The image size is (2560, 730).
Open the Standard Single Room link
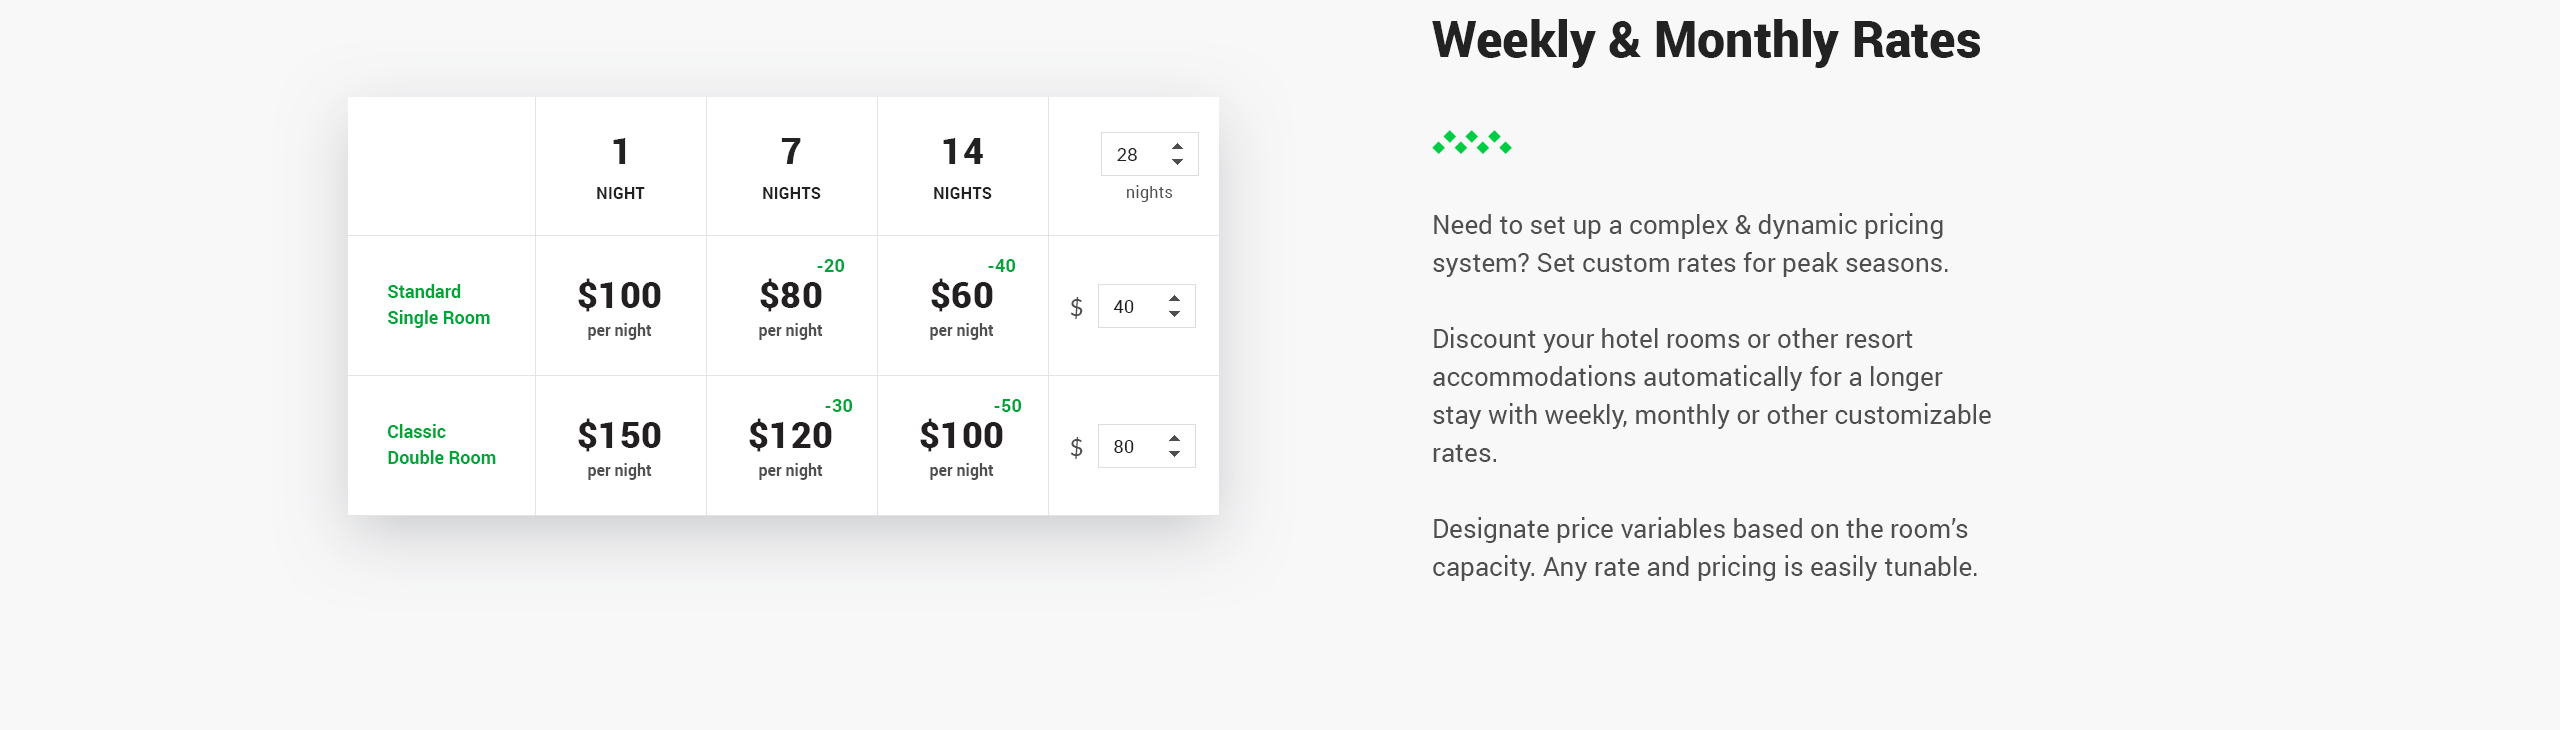(439, 305)
